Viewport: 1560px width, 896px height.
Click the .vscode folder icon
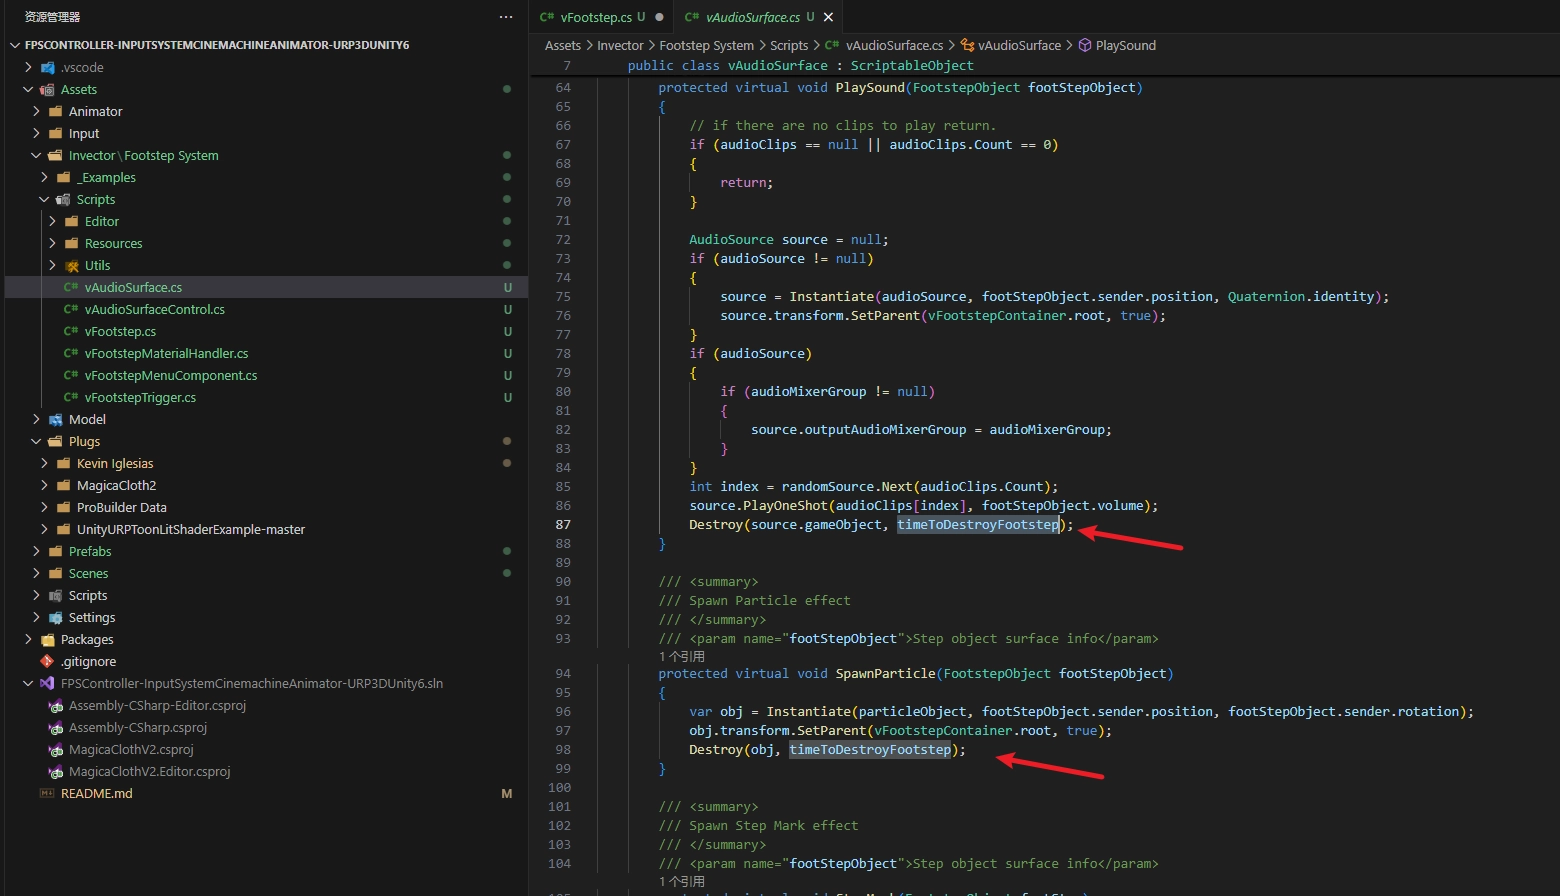pos(47,67)
